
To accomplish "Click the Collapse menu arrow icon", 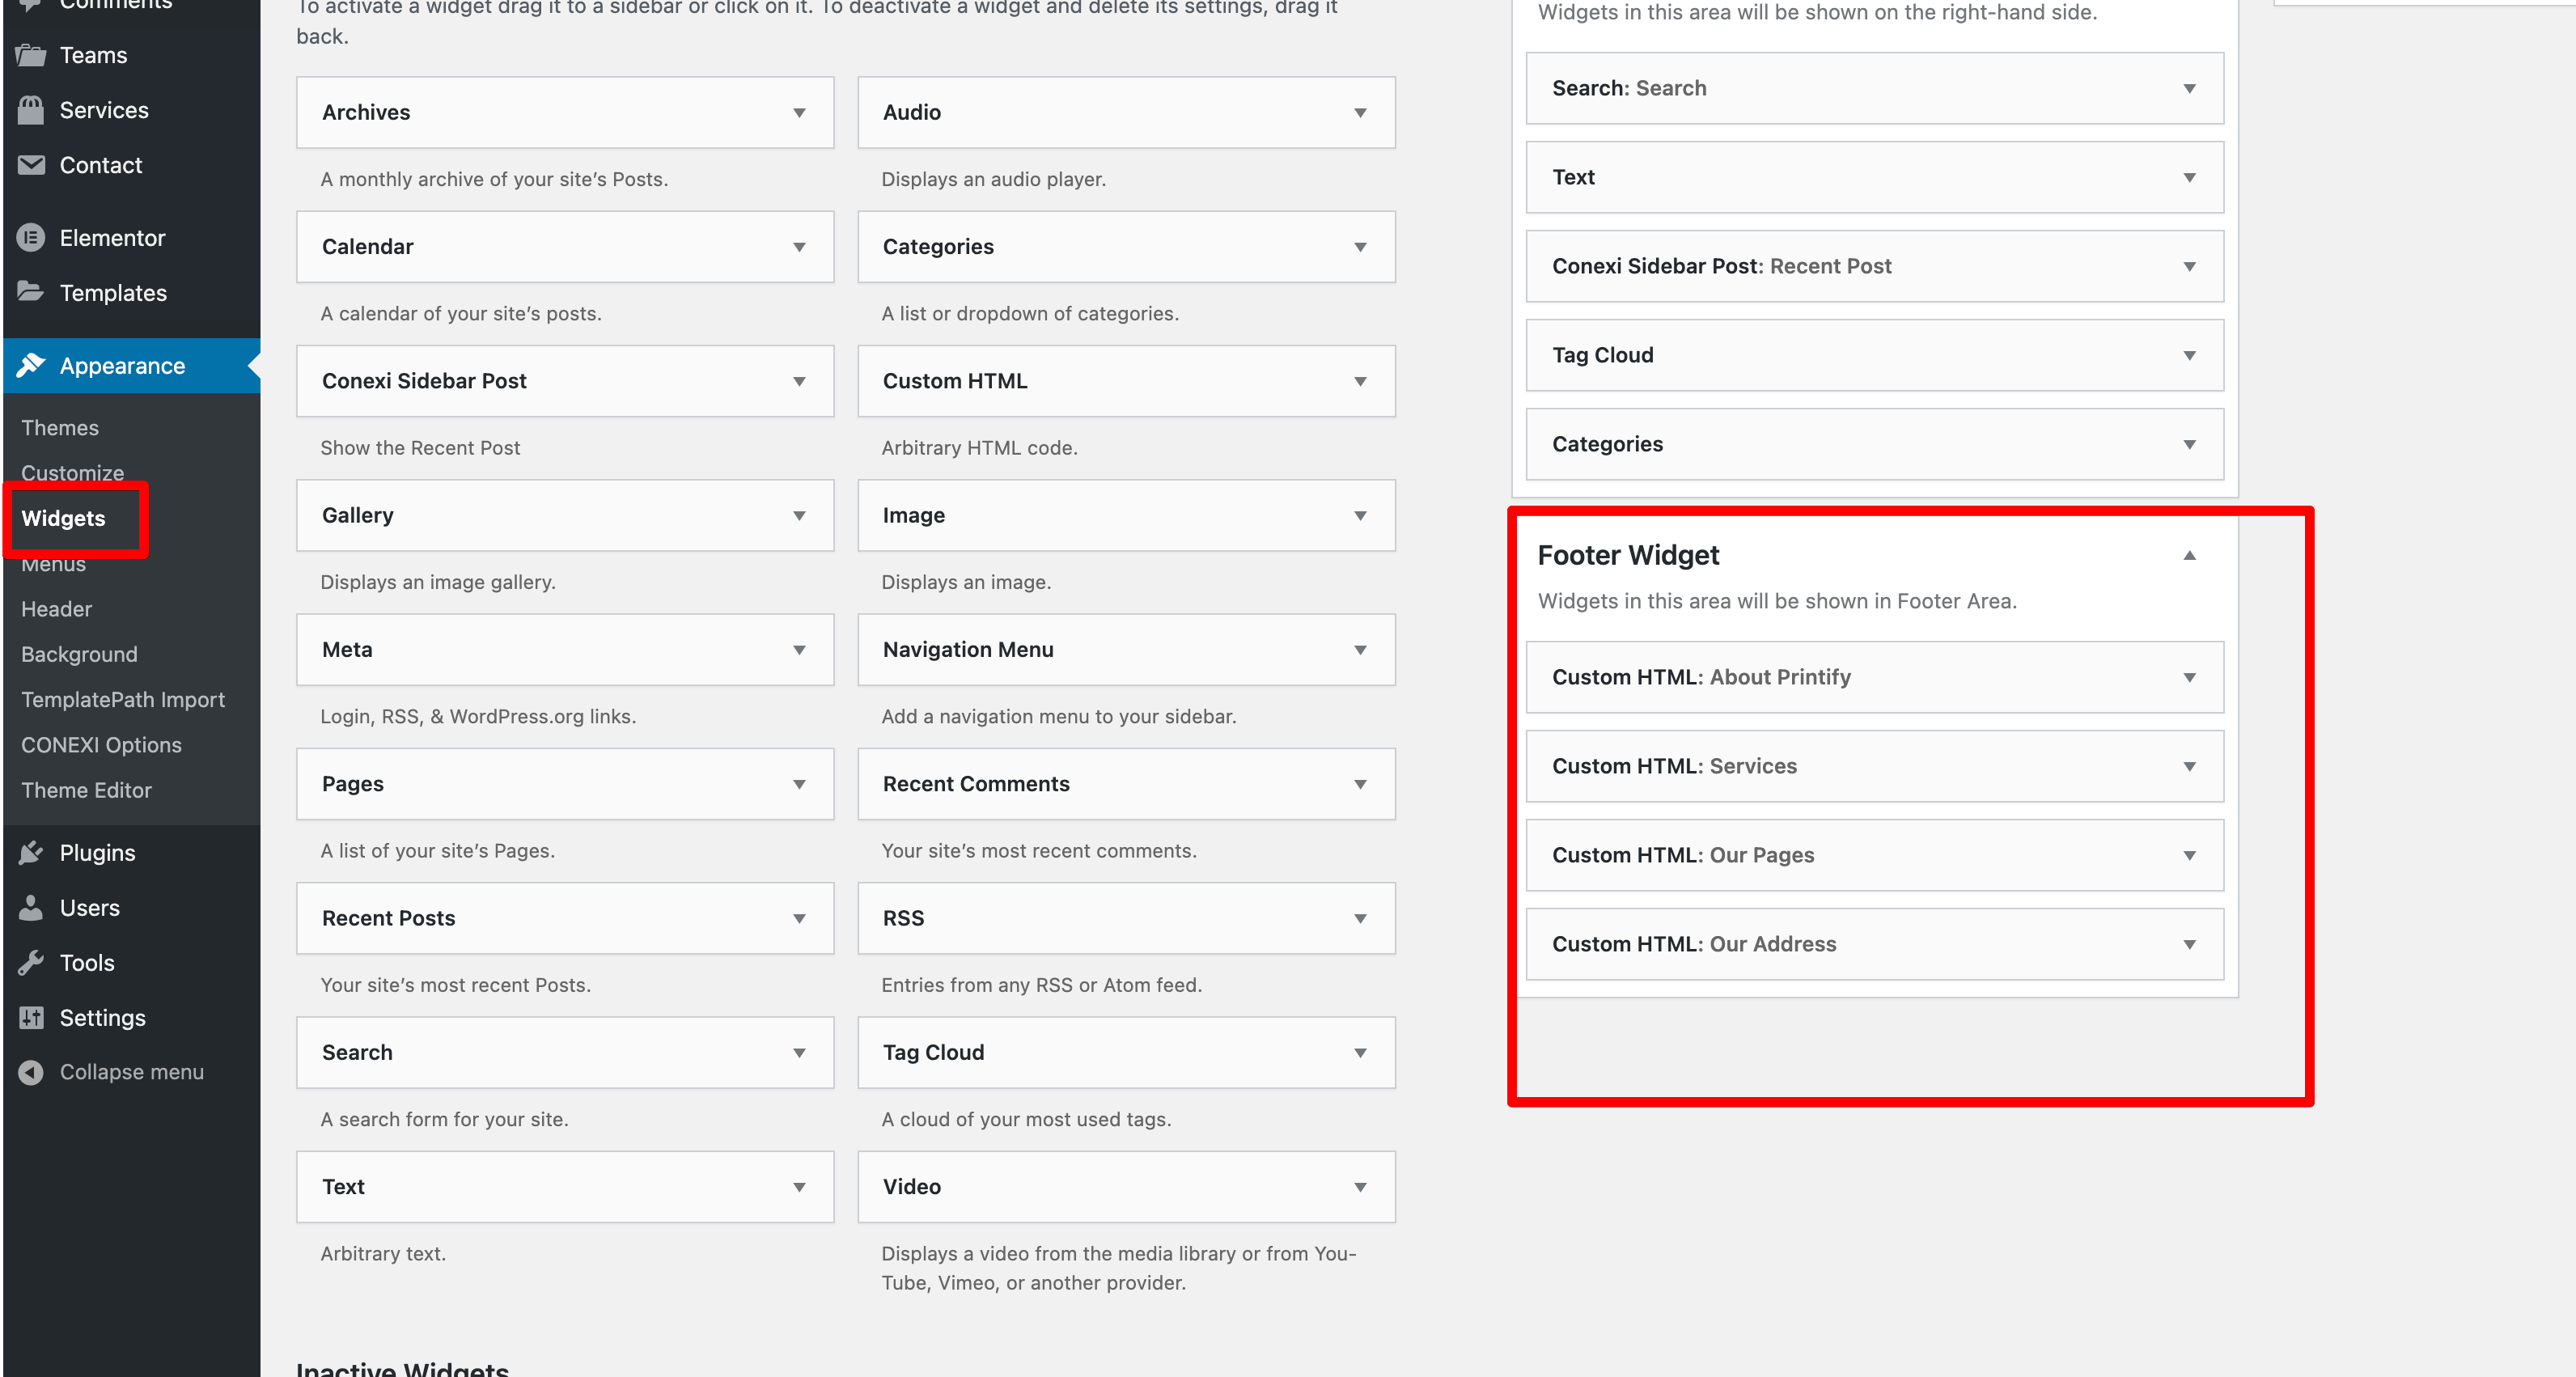I will pyautogui.click(x=31, y=1072).
